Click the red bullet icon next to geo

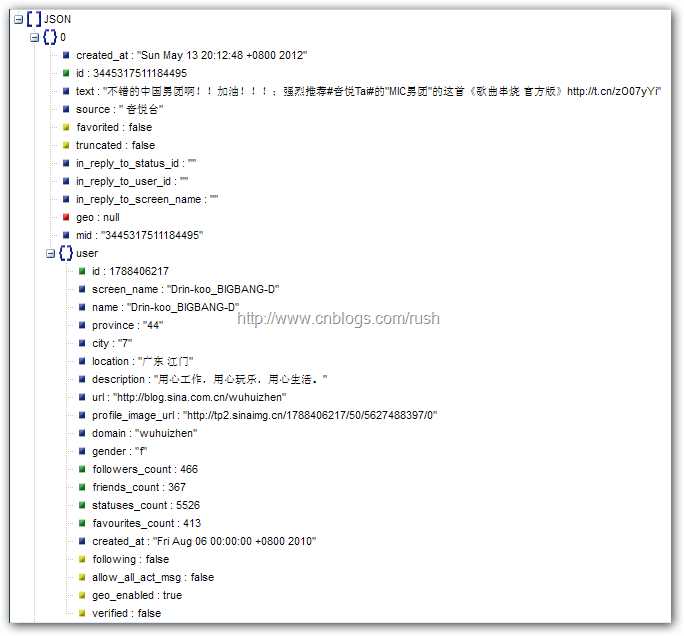point(66,217)
